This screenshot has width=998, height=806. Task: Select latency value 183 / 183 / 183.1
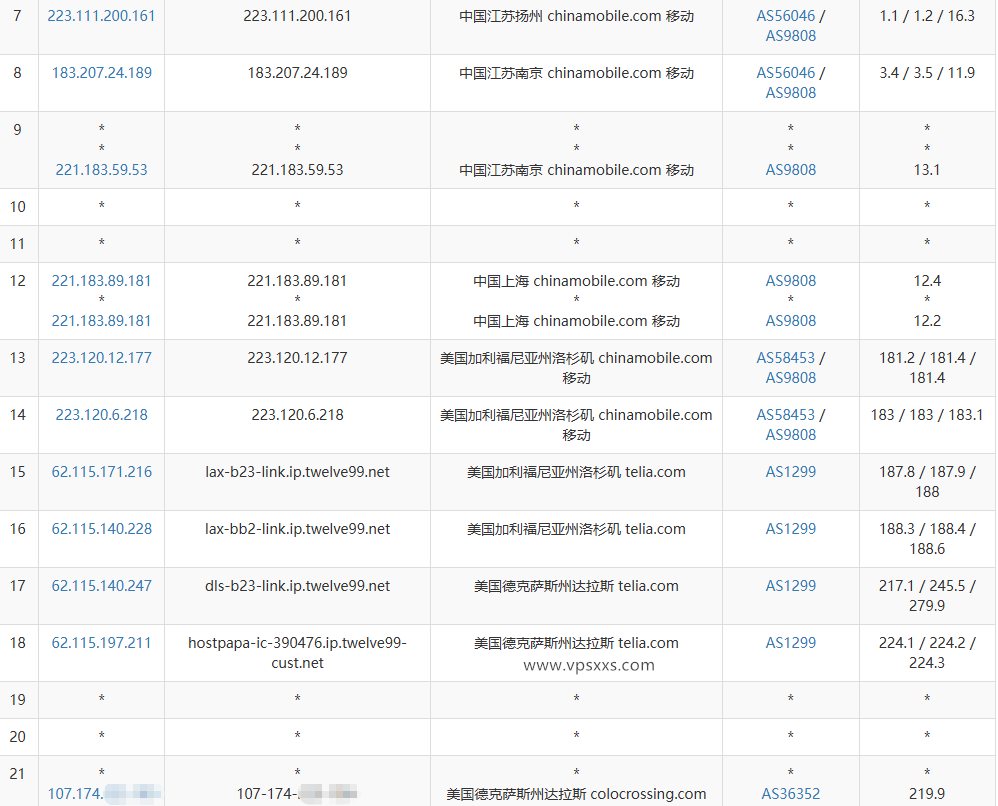click(x=927, y=415)
